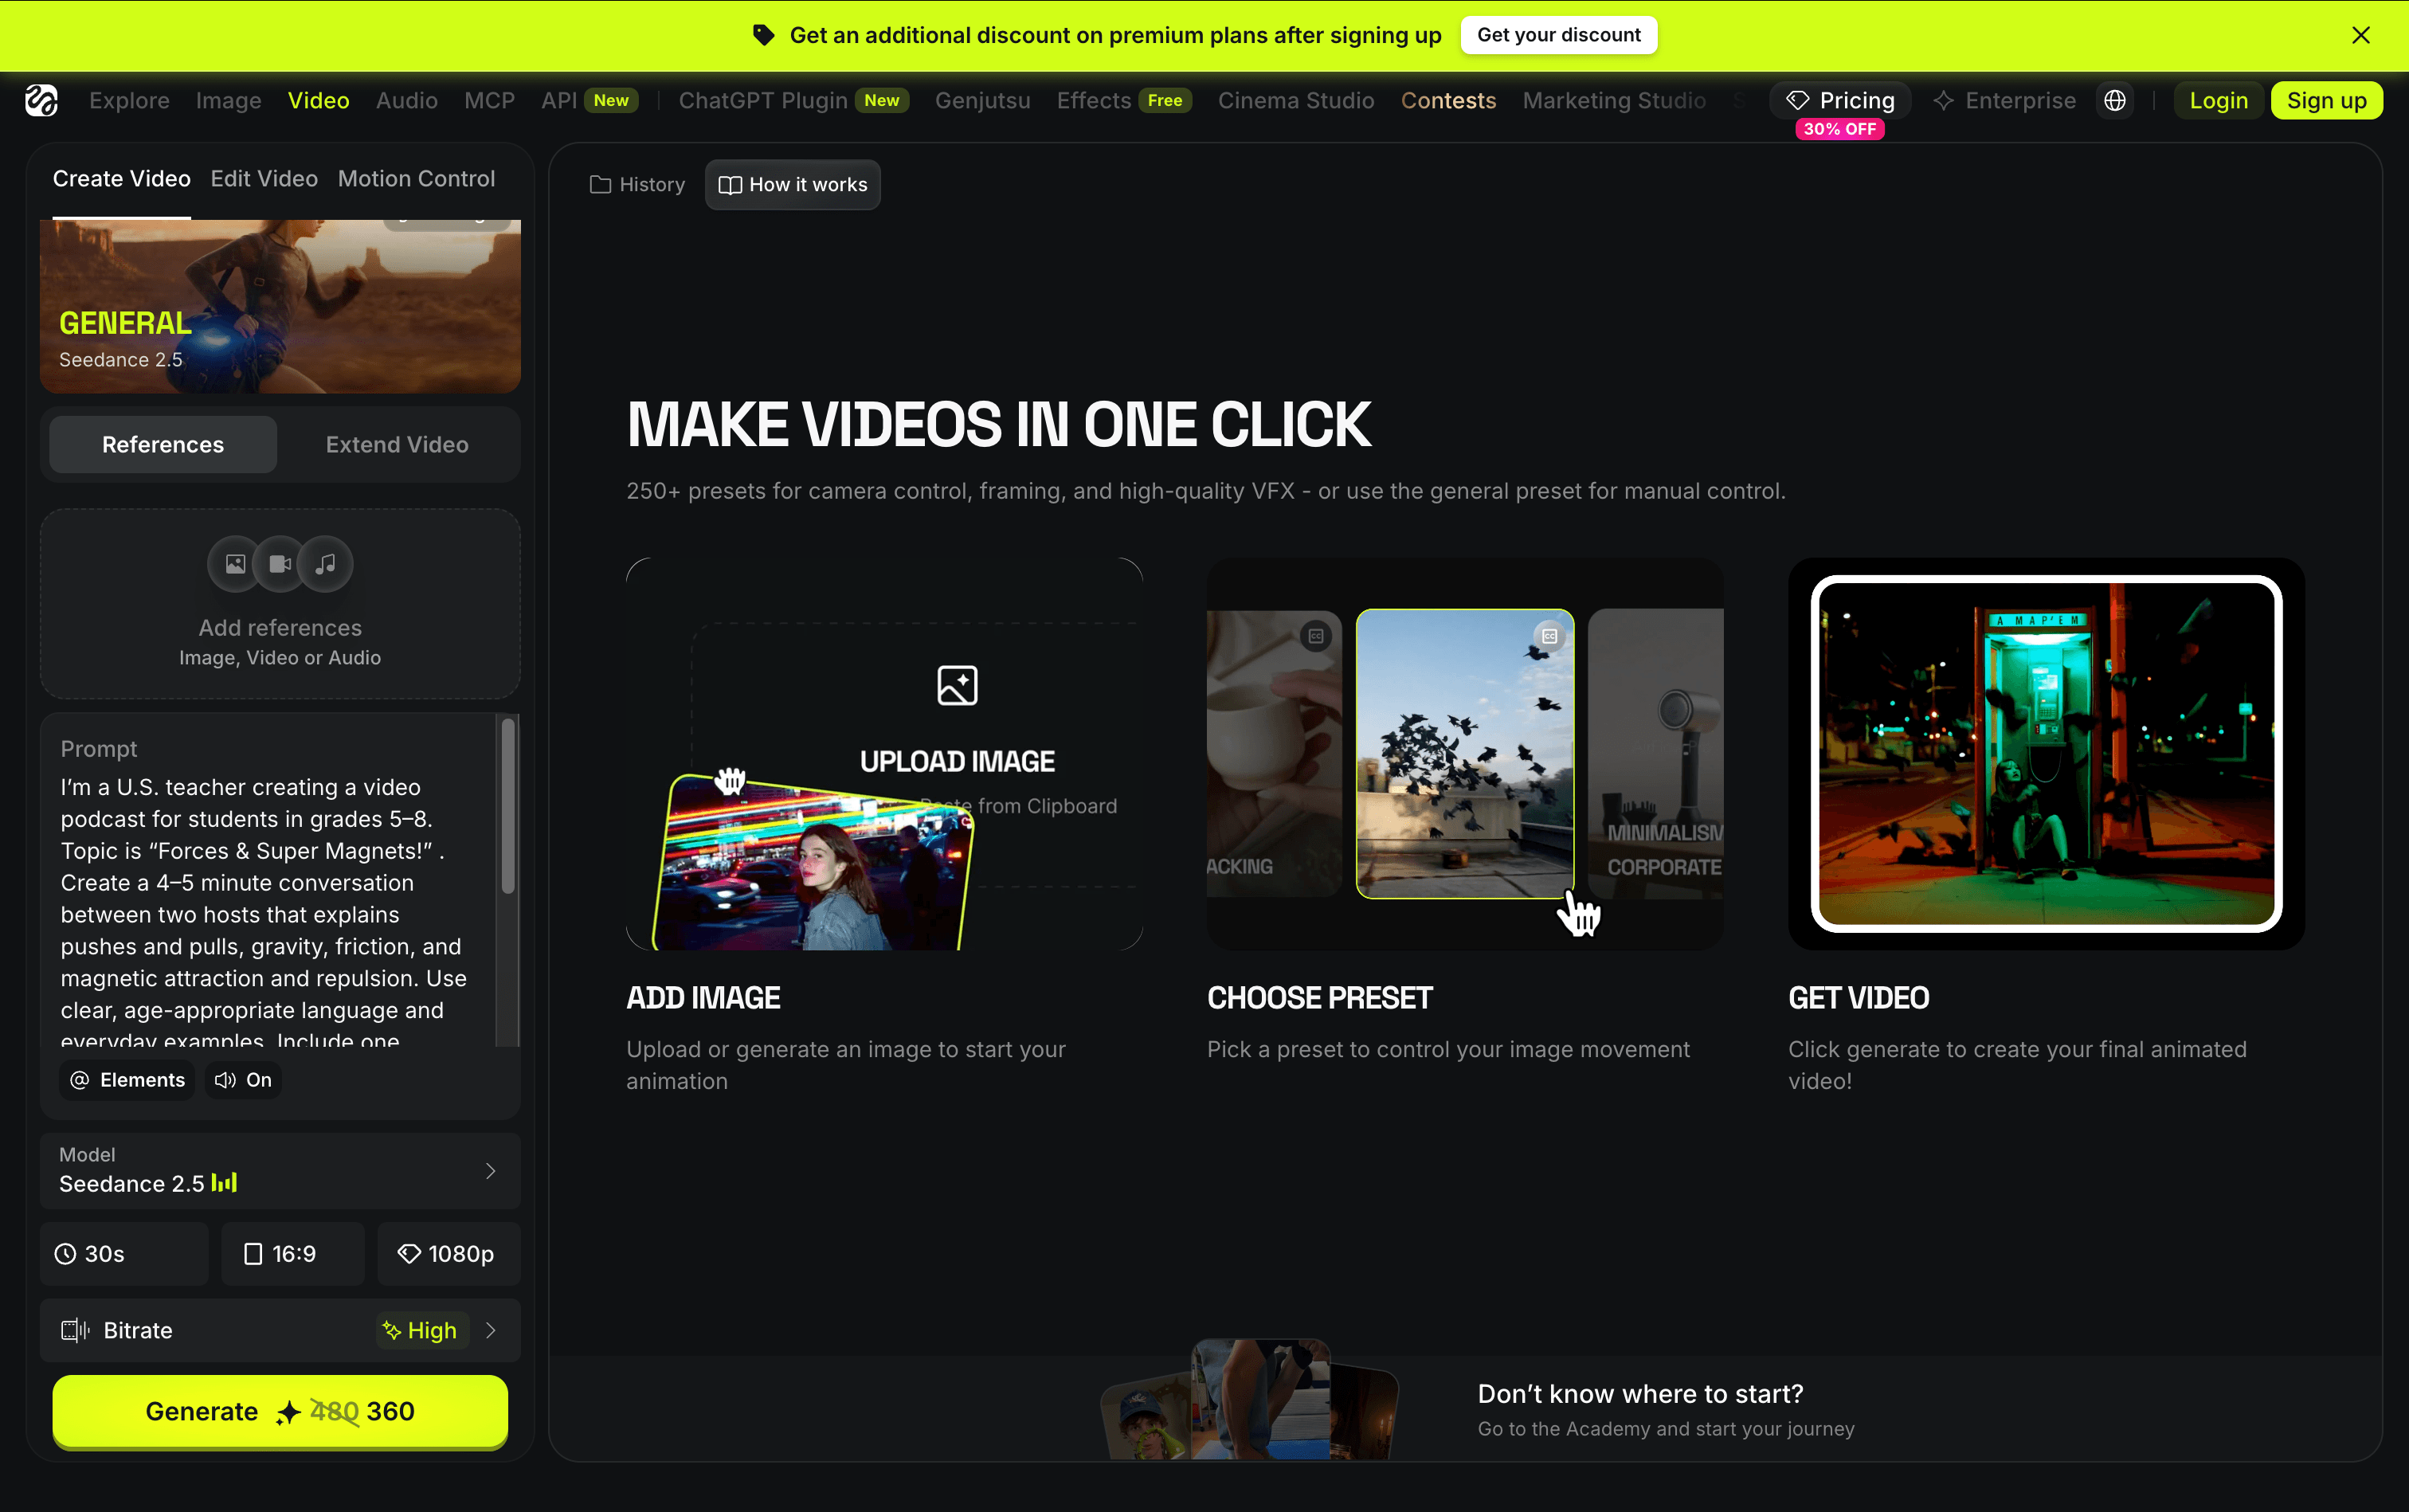Click the clock icon on duration
Image resolution: width=2409 pixels, height=1512 pixels.
pos(65,1254)
